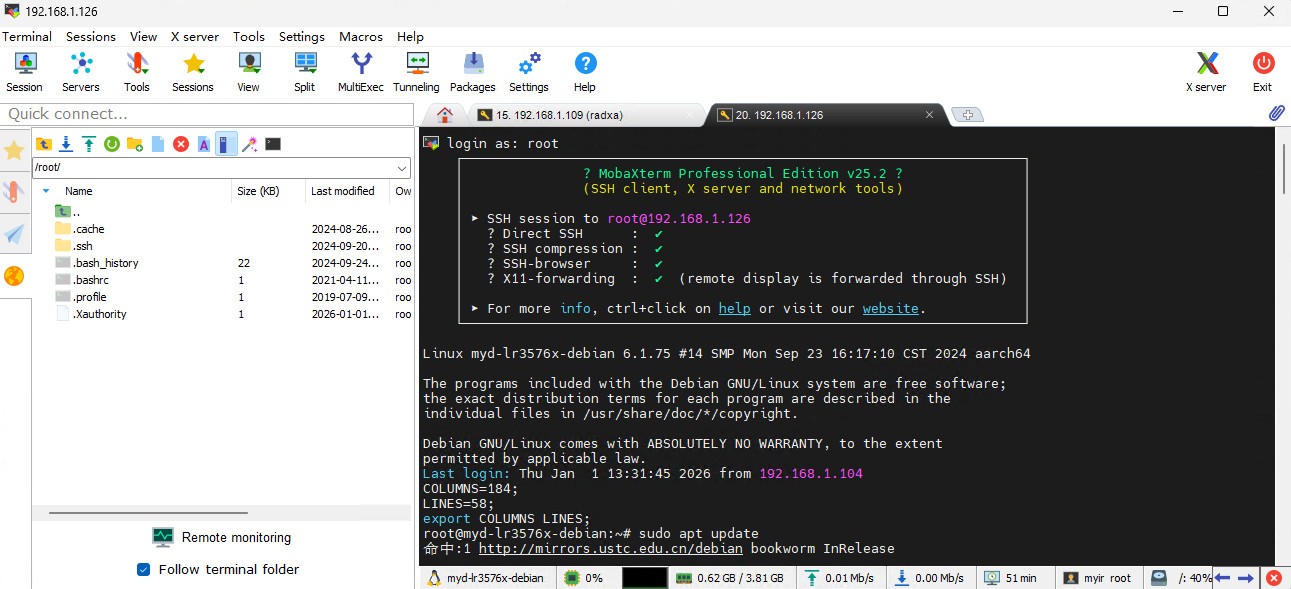Click the paperclip icon beside the tabs

coord(1276,114)
